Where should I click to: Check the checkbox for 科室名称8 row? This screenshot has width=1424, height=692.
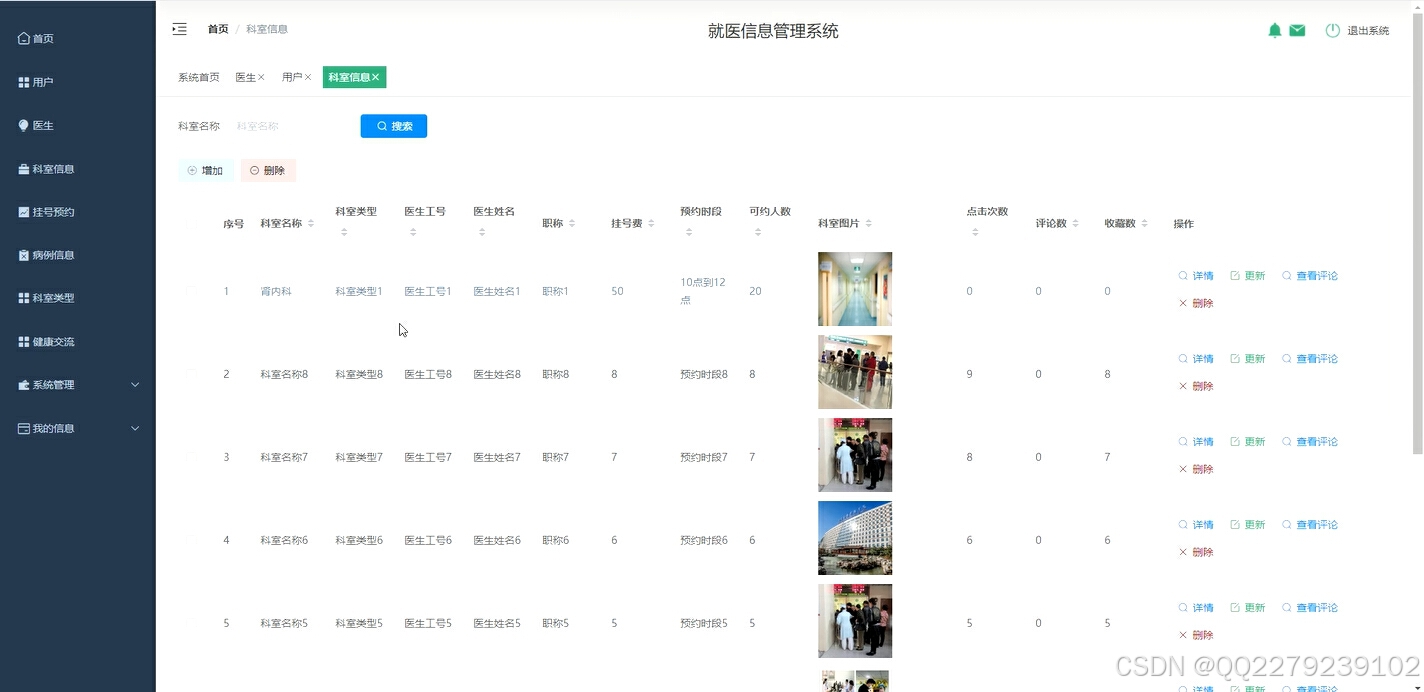click(191, 373)
